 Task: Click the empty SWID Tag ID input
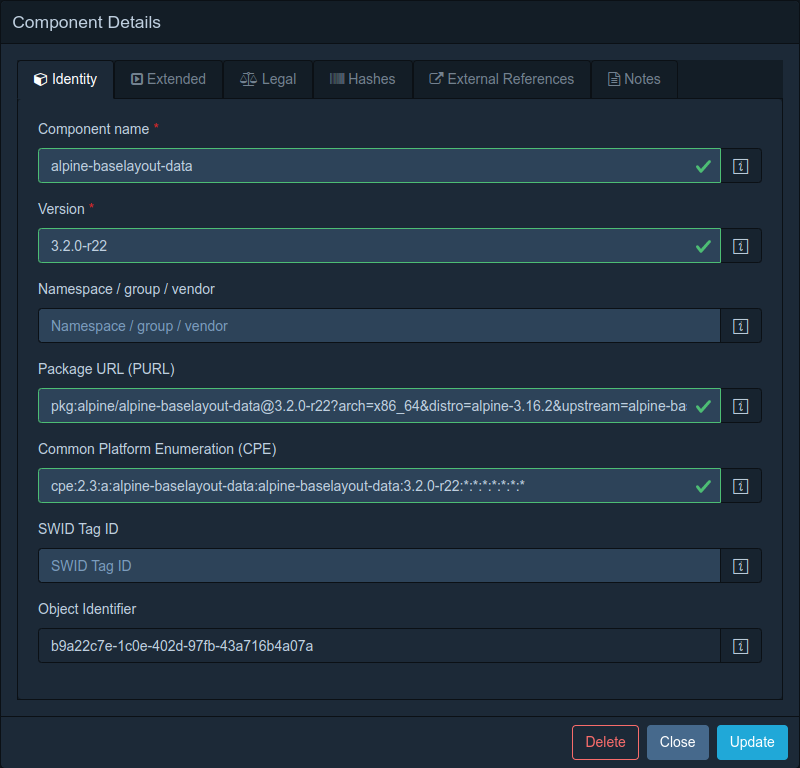pos(380,565)
